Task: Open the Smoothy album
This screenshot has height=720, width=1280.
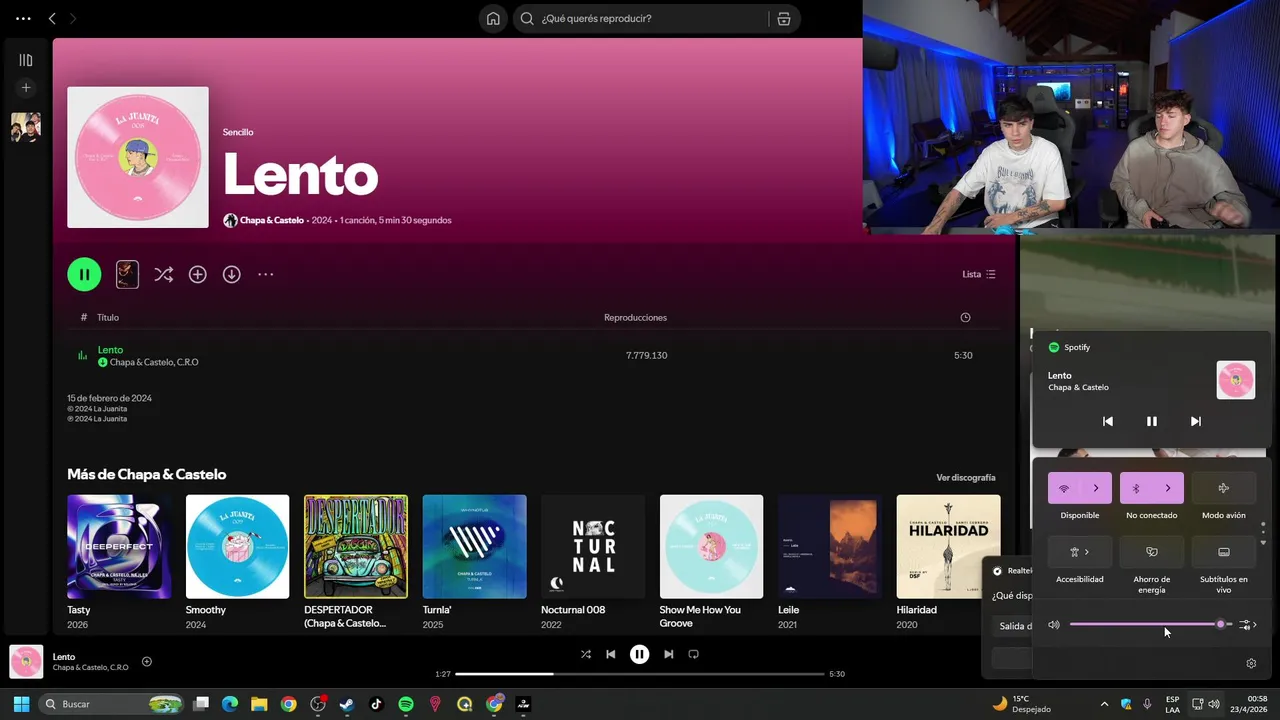Action: [237, 562]
